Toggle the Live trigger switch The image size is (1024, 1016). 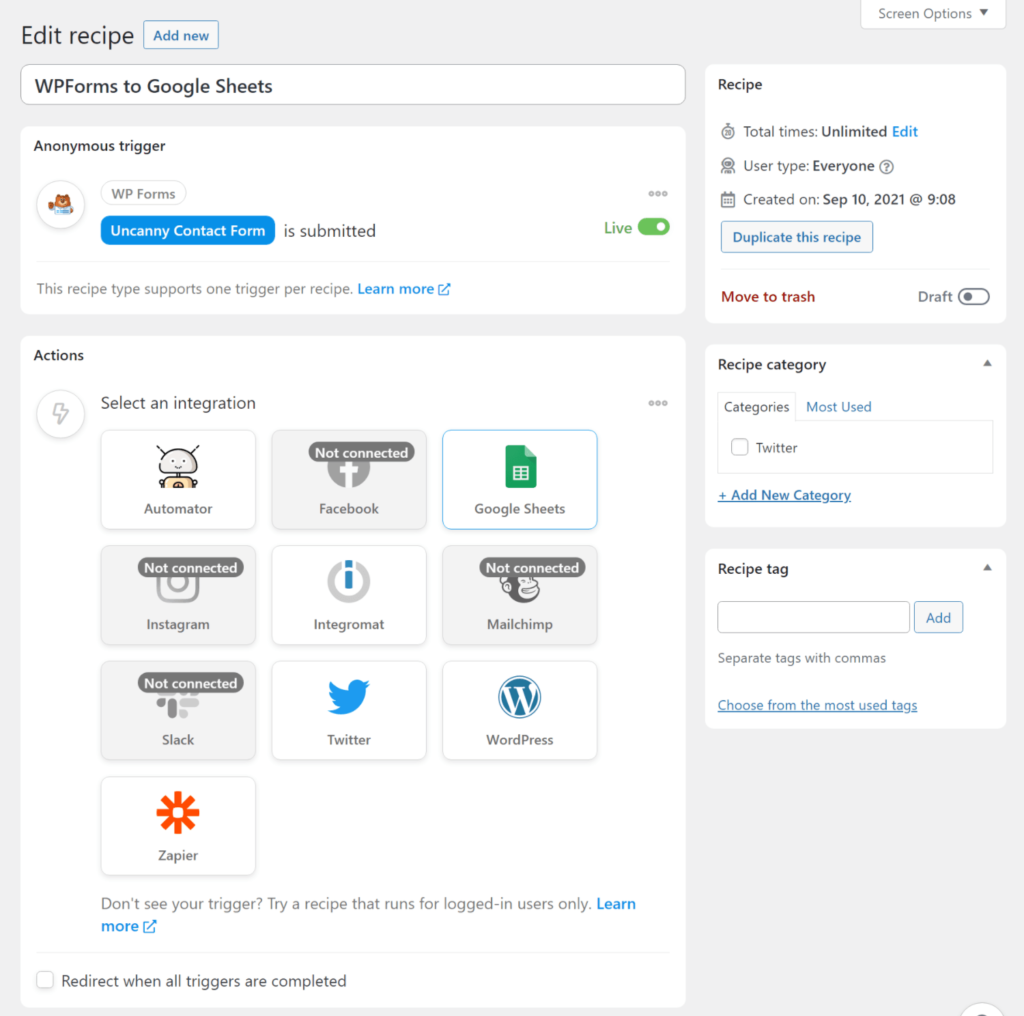[654, 227]
